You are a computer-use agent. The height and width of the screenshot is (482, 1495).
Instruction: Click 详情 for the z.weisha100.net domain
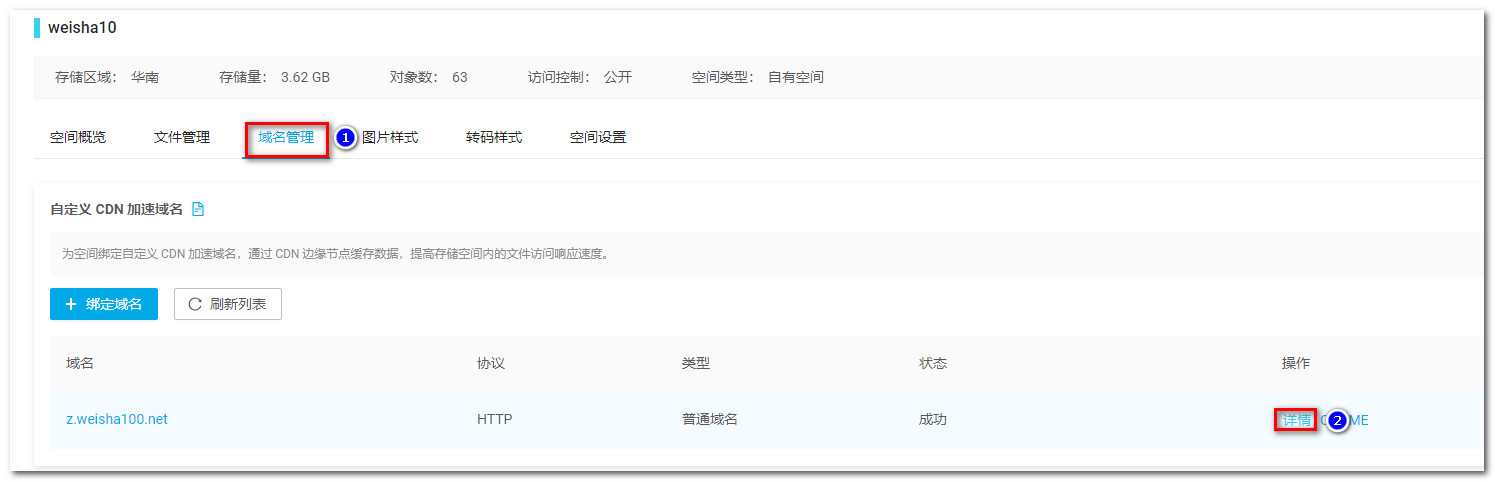[x=1296, y=420]
